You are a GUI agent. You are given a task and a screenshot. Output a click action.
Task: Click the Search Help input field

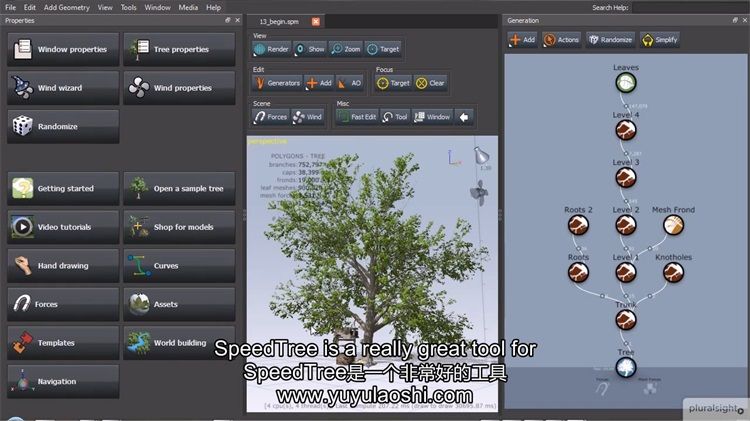coord(690,8)
